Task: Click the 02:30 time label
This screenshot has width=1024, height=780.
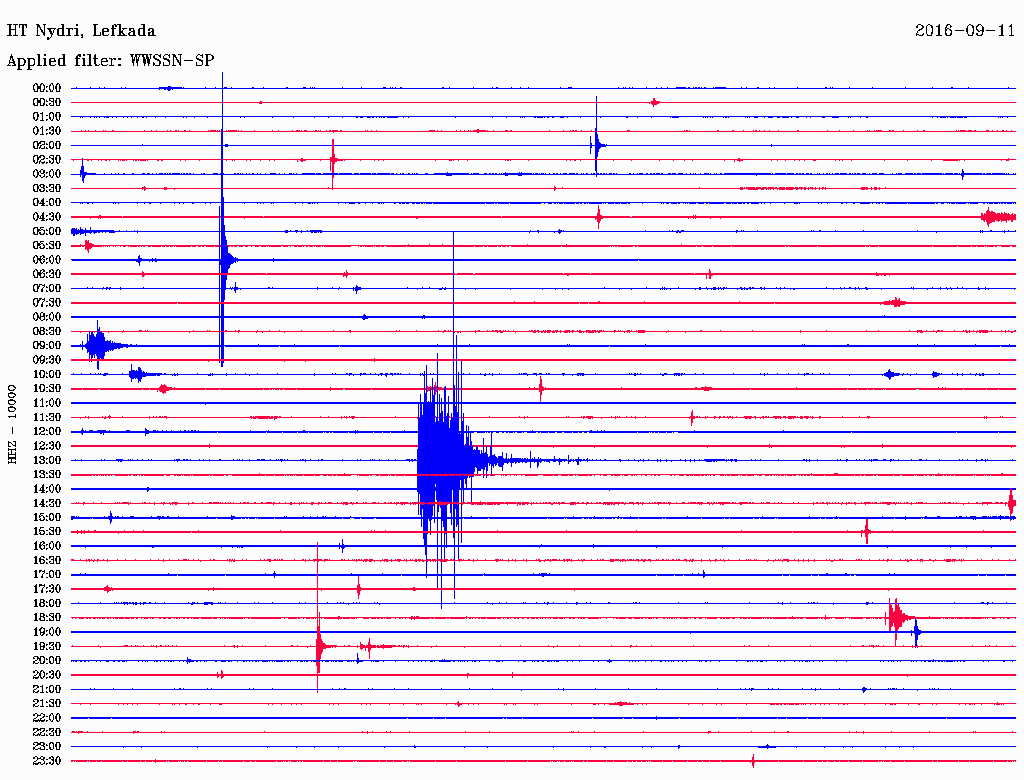Action: click(x=47, y=160)
